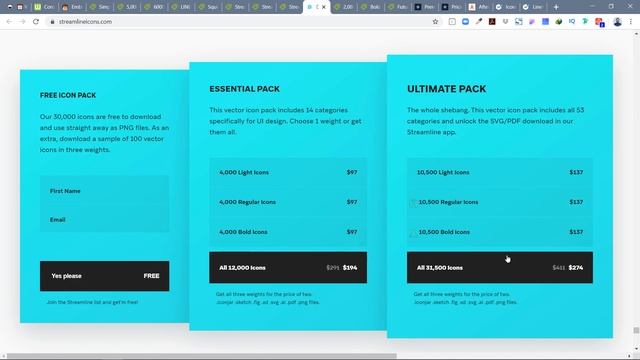Activate the eyedropper color picker extension
The height and width of the screenshot is (360, 640).
pos(479,22)
